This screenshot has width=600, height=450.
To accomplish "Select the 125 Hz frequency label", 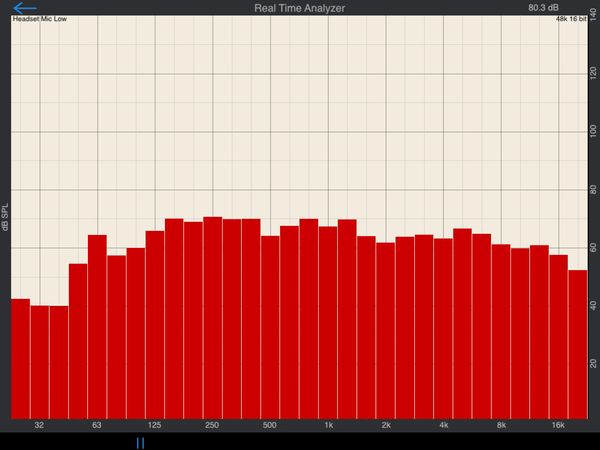I will click(x=154, y=426).
